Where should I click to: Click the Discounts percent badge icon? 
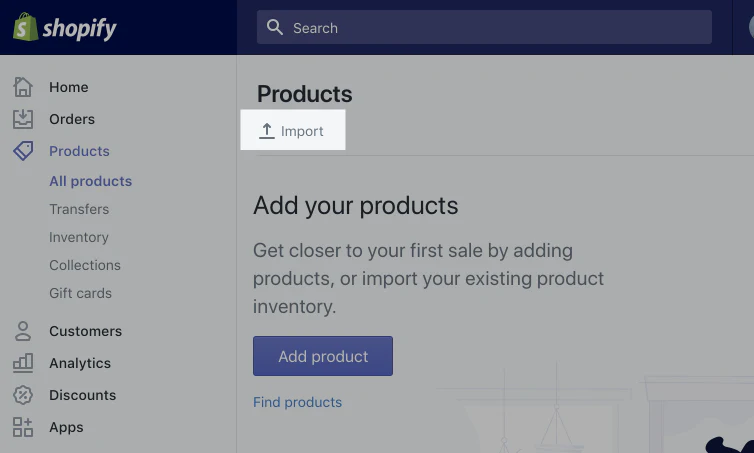click(23, 395)
